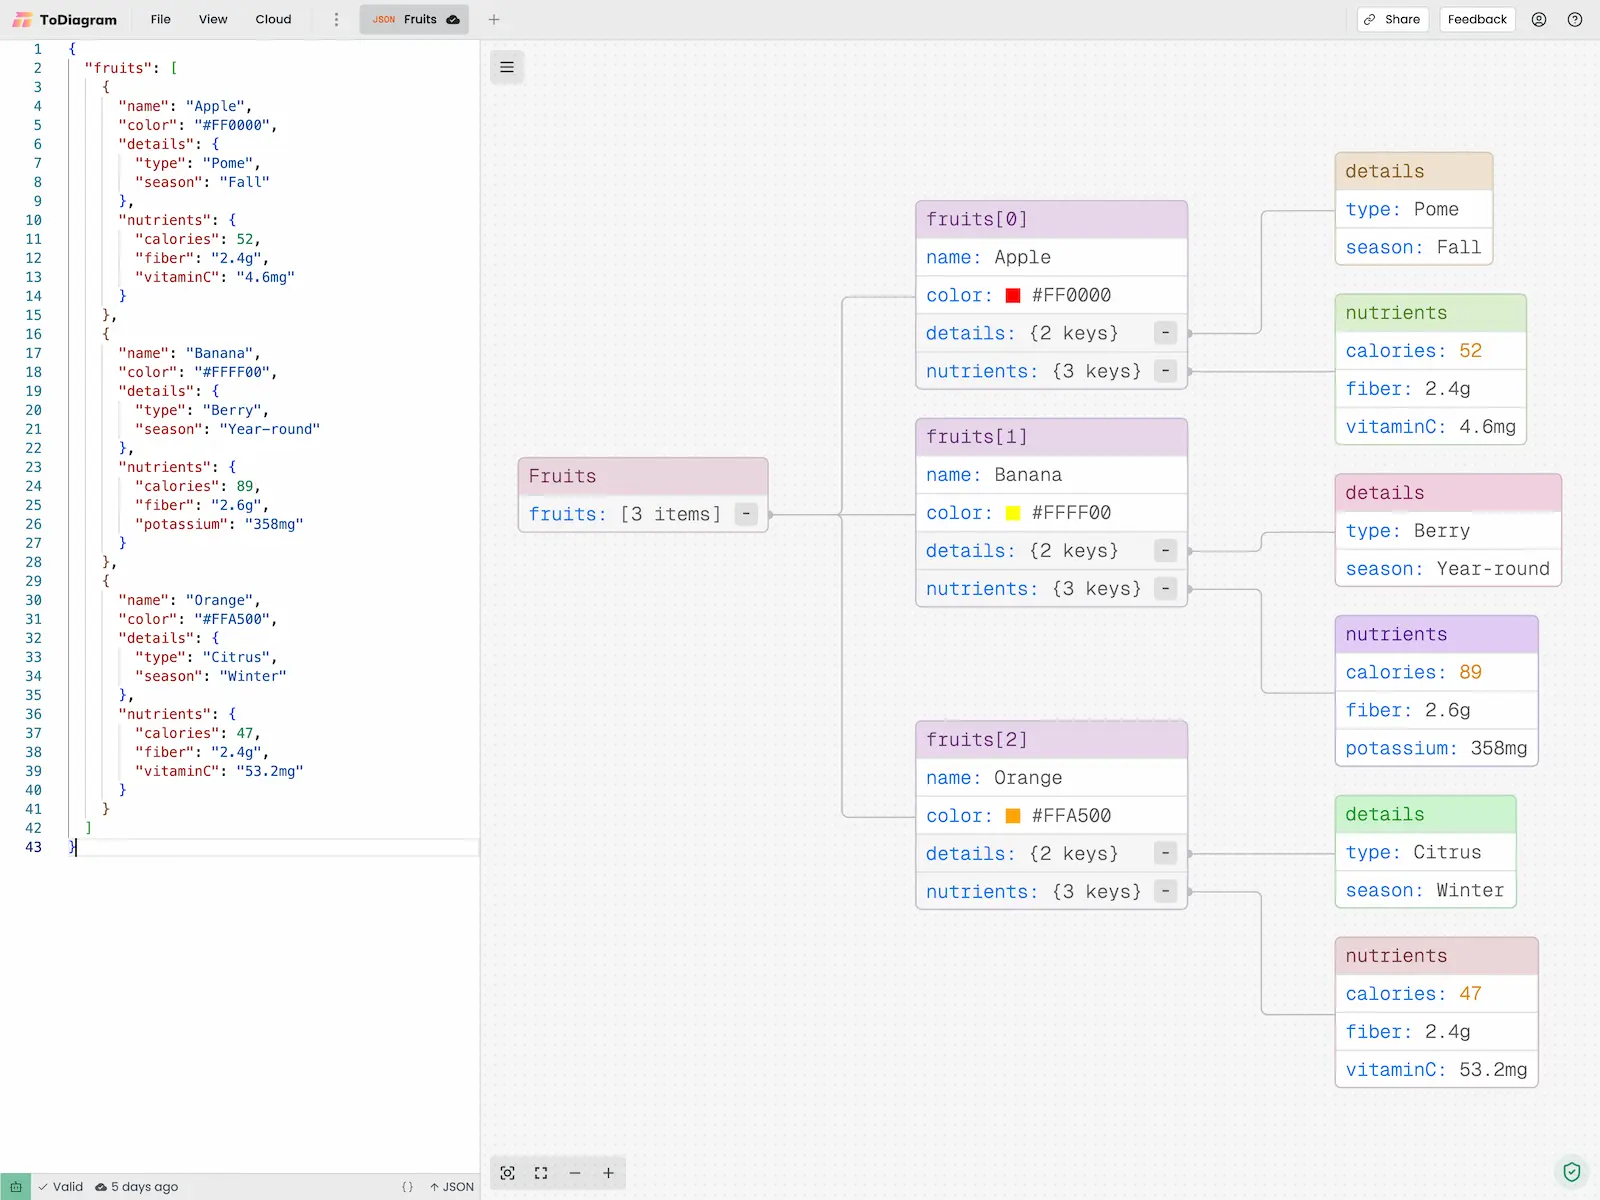Collapse fruits[1] nutrients row
1600x1200 pixels.
coord(1165,589)
